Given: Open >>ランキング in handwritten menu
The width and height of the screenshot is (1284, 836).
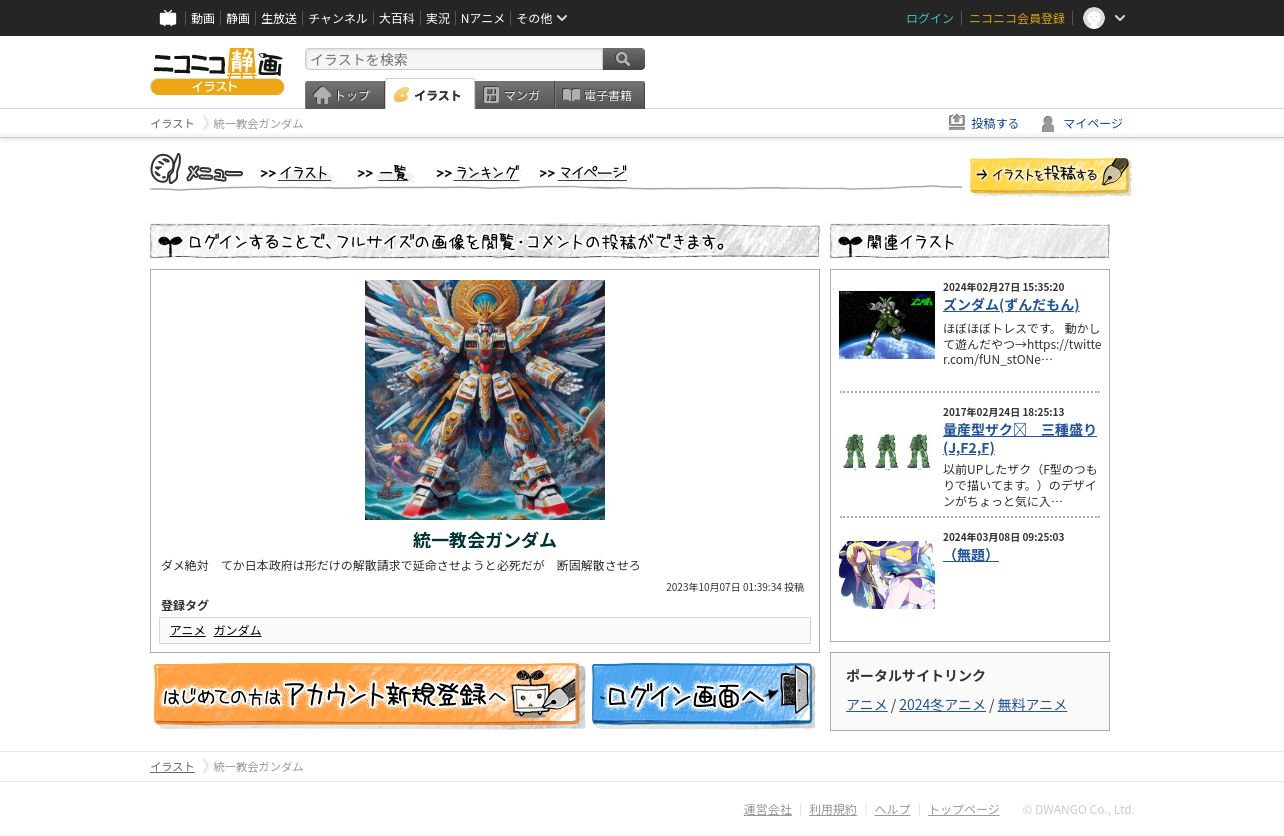Looking at the screenshot, I should tap(478, 173).
